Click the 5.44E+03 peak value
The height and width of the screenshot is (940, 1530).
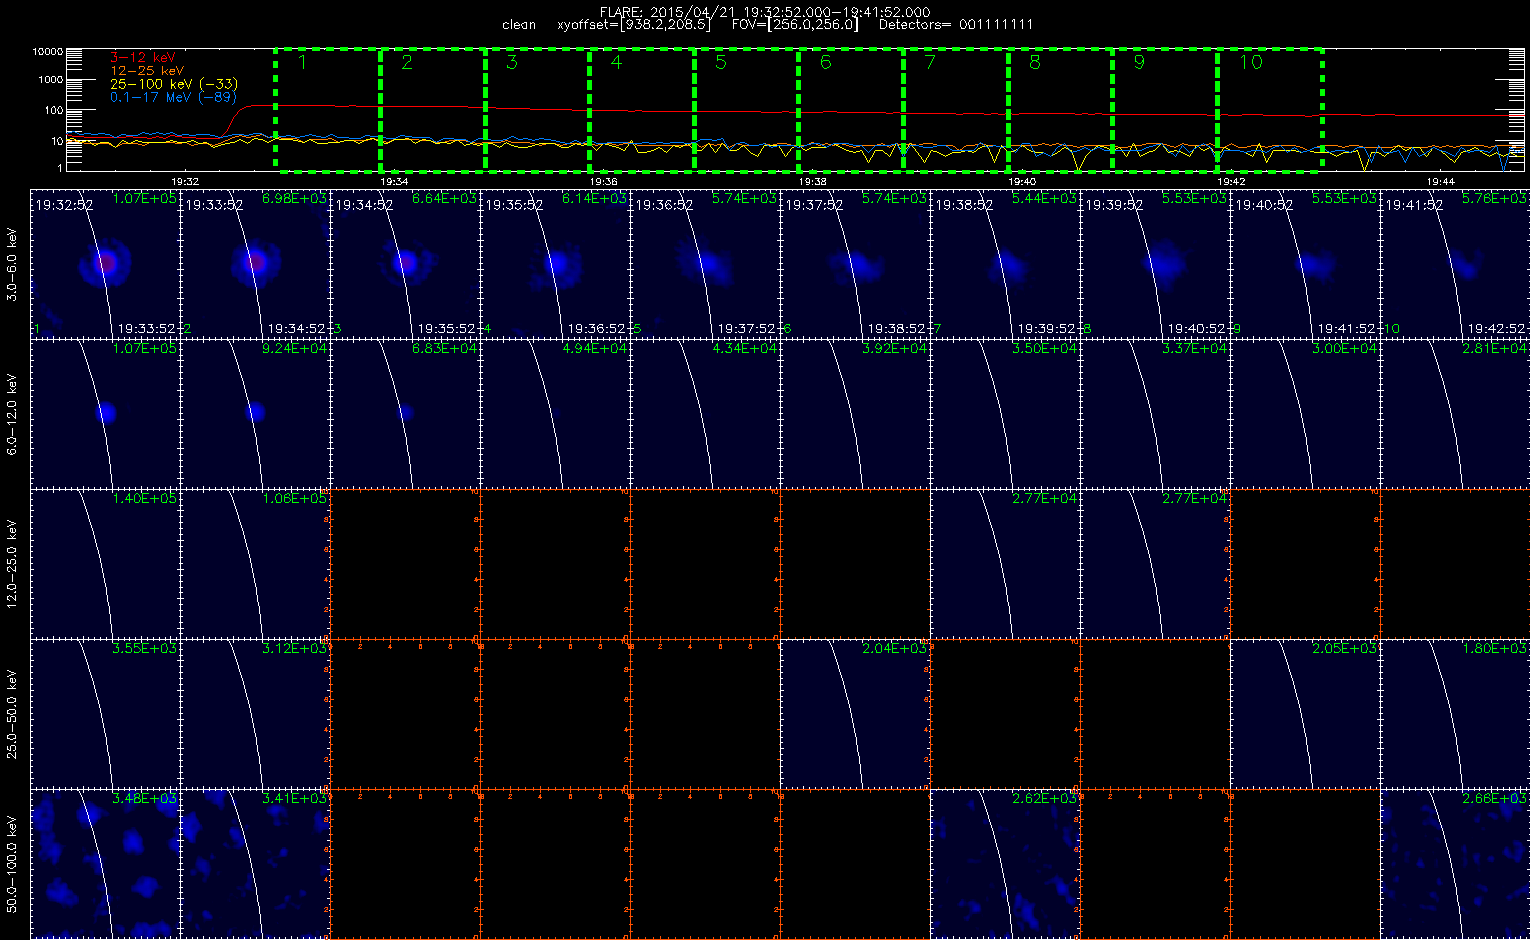point(1045,199)
